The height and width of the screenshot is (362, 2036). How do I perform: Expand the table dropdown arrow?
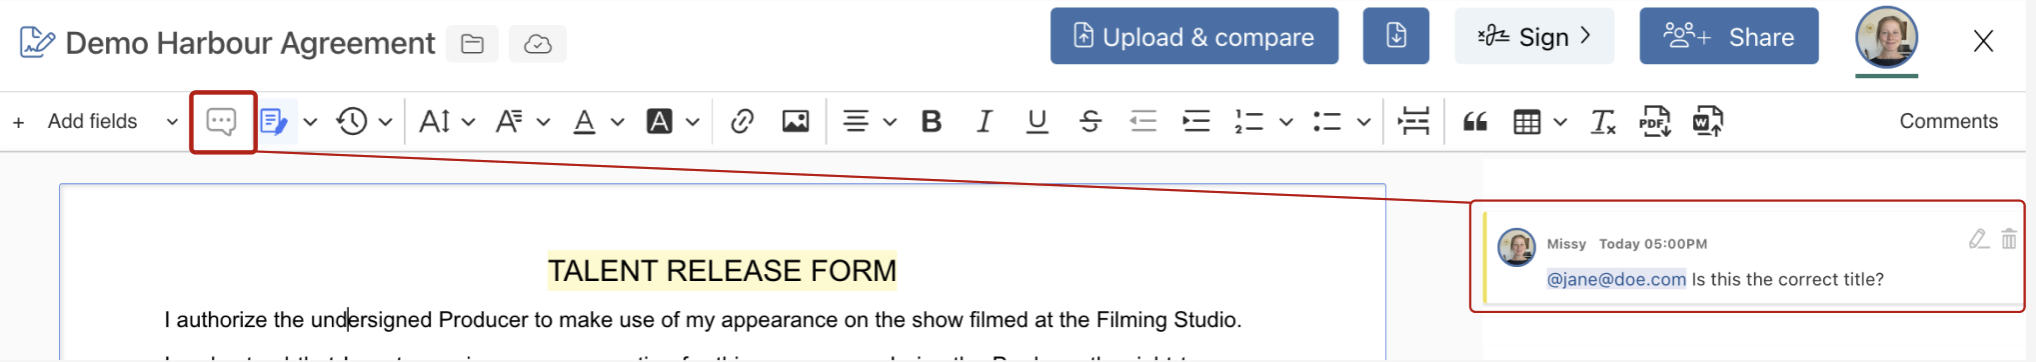[x=1560, y=122]
